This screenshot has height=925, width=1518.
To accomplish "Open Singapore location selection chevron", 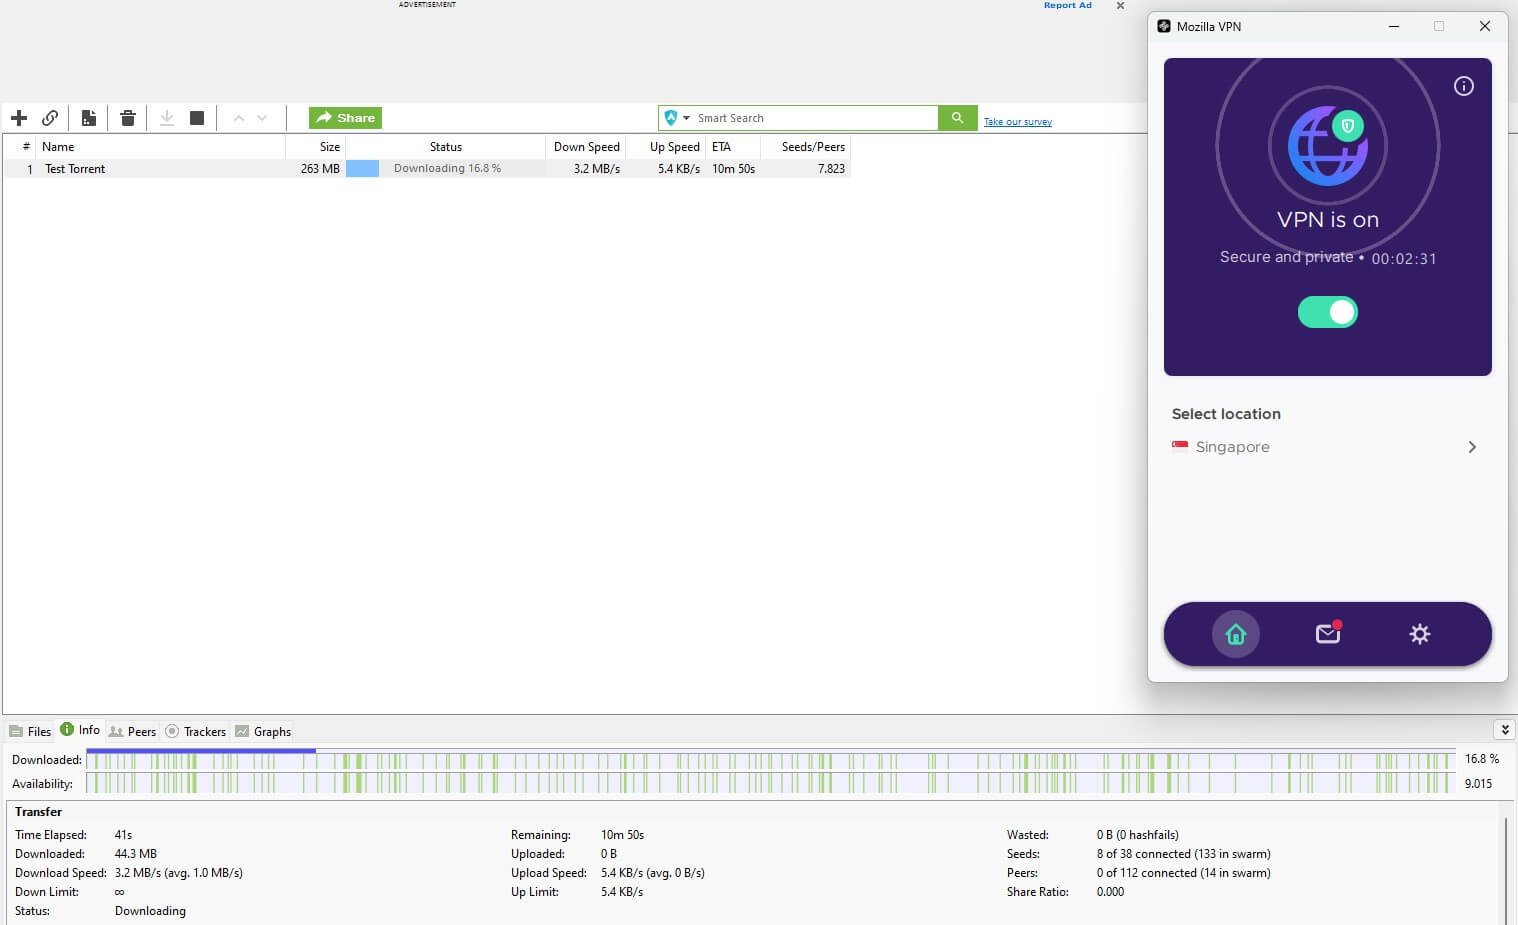I will point(1472,447).
